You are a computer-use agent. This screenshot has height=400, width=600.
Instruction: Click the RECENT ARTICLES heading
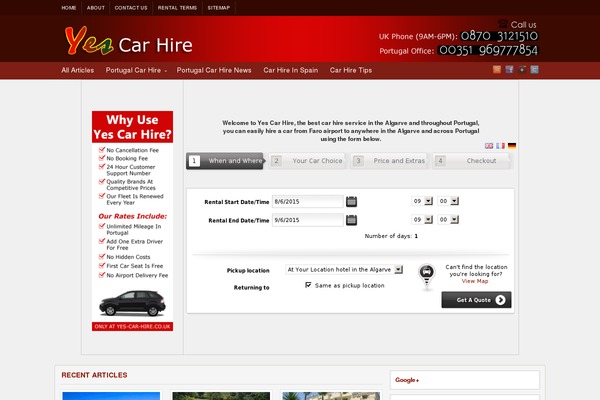[94, 375]
